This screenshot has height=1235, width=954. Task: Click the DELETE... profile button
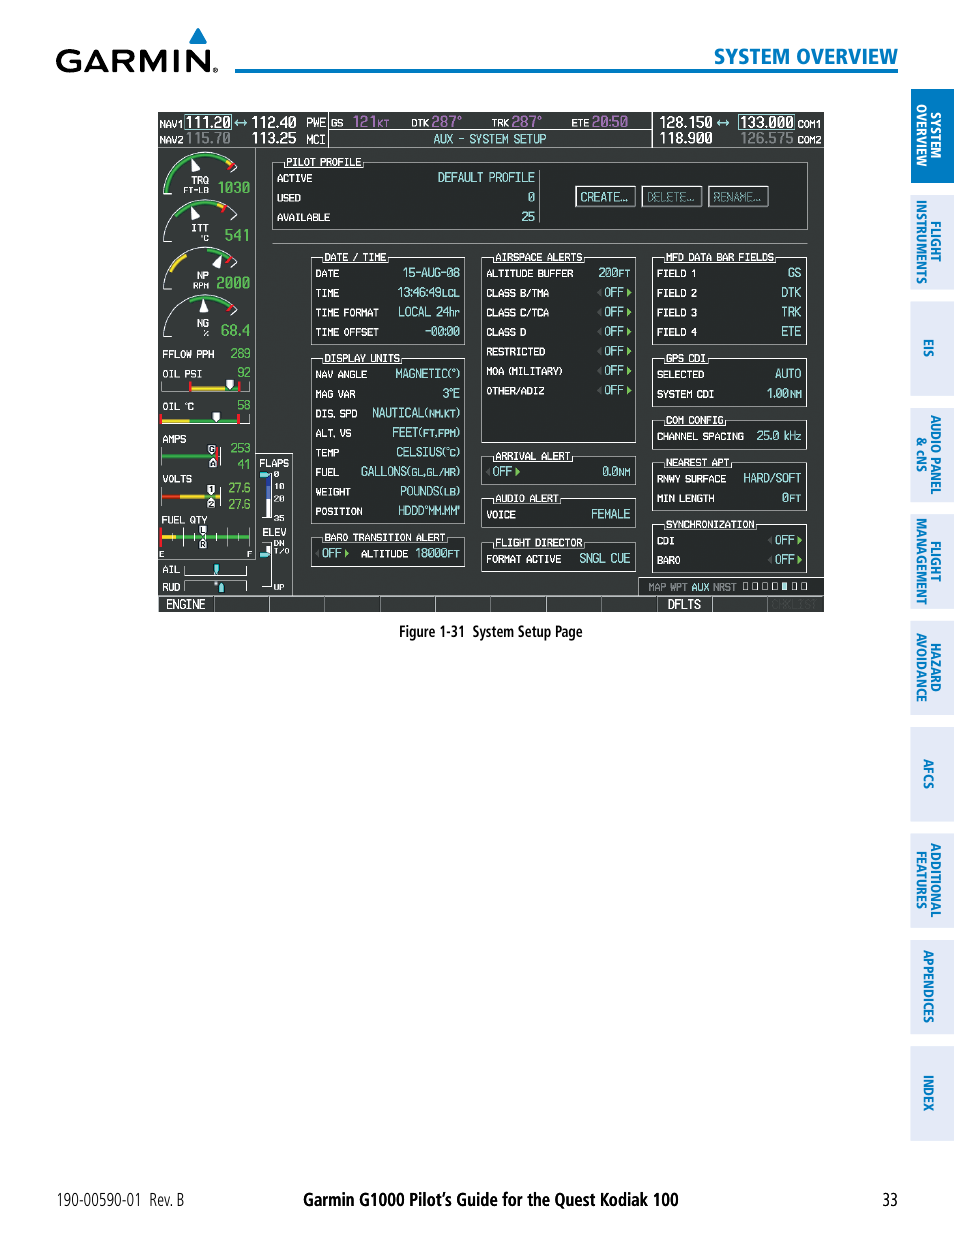coord(671,198)
